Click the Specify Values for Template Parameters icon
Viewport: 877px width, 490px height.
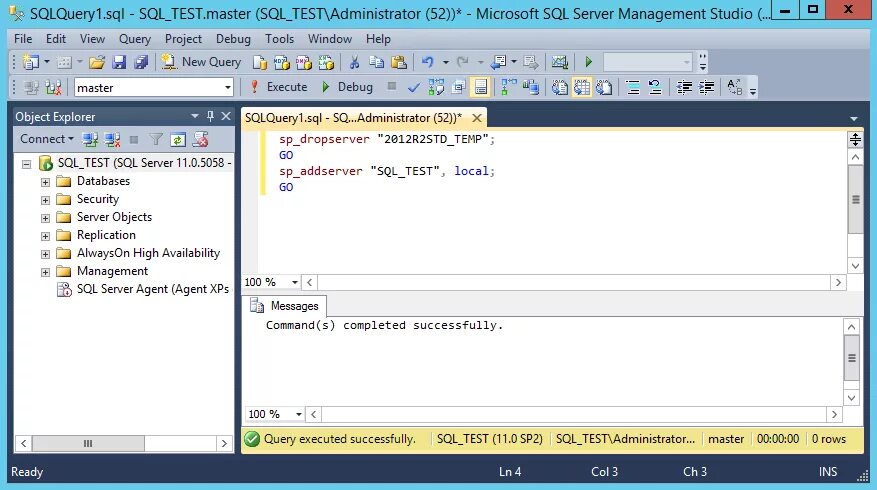click(x=734, y=87)
